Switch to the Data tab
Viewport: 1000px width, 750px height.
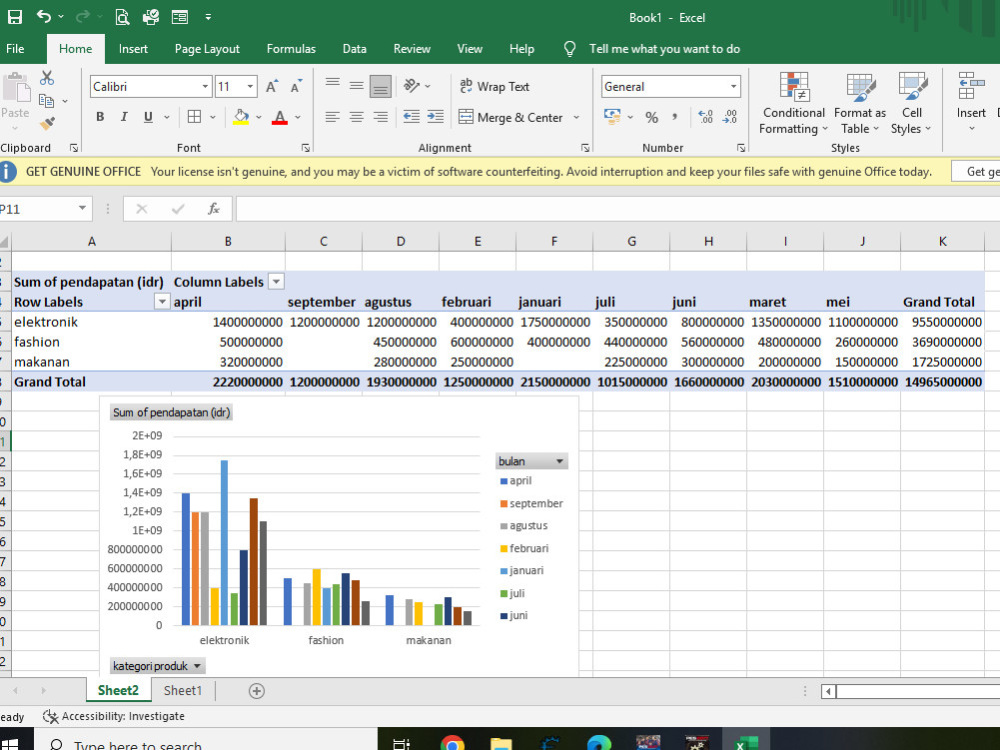click(354, 48)
